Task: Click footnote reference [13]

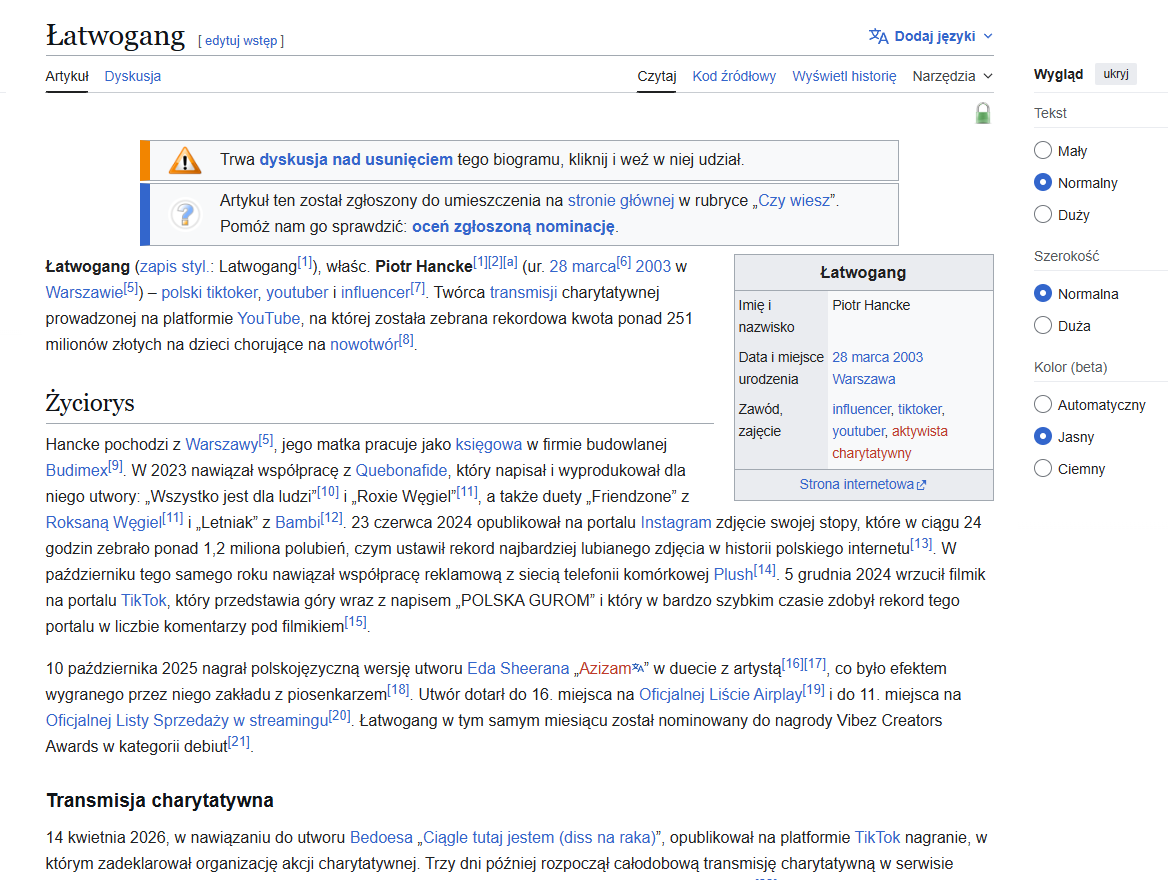Action: coord(921,544)
